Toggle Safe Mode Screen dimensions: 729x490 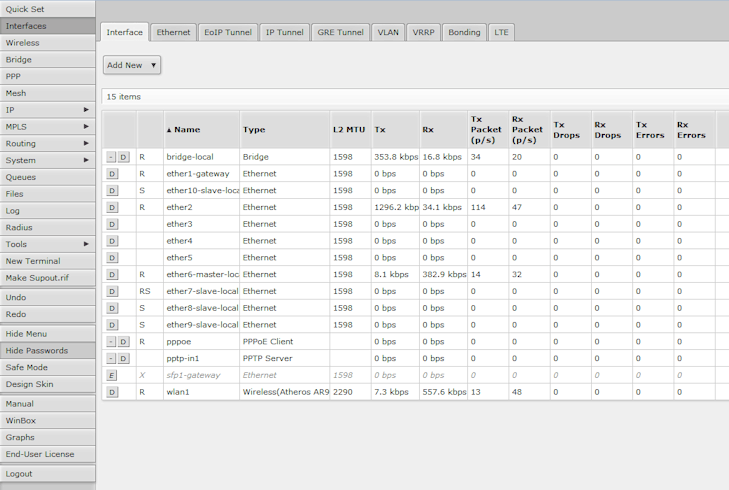[x=47, y=367]
